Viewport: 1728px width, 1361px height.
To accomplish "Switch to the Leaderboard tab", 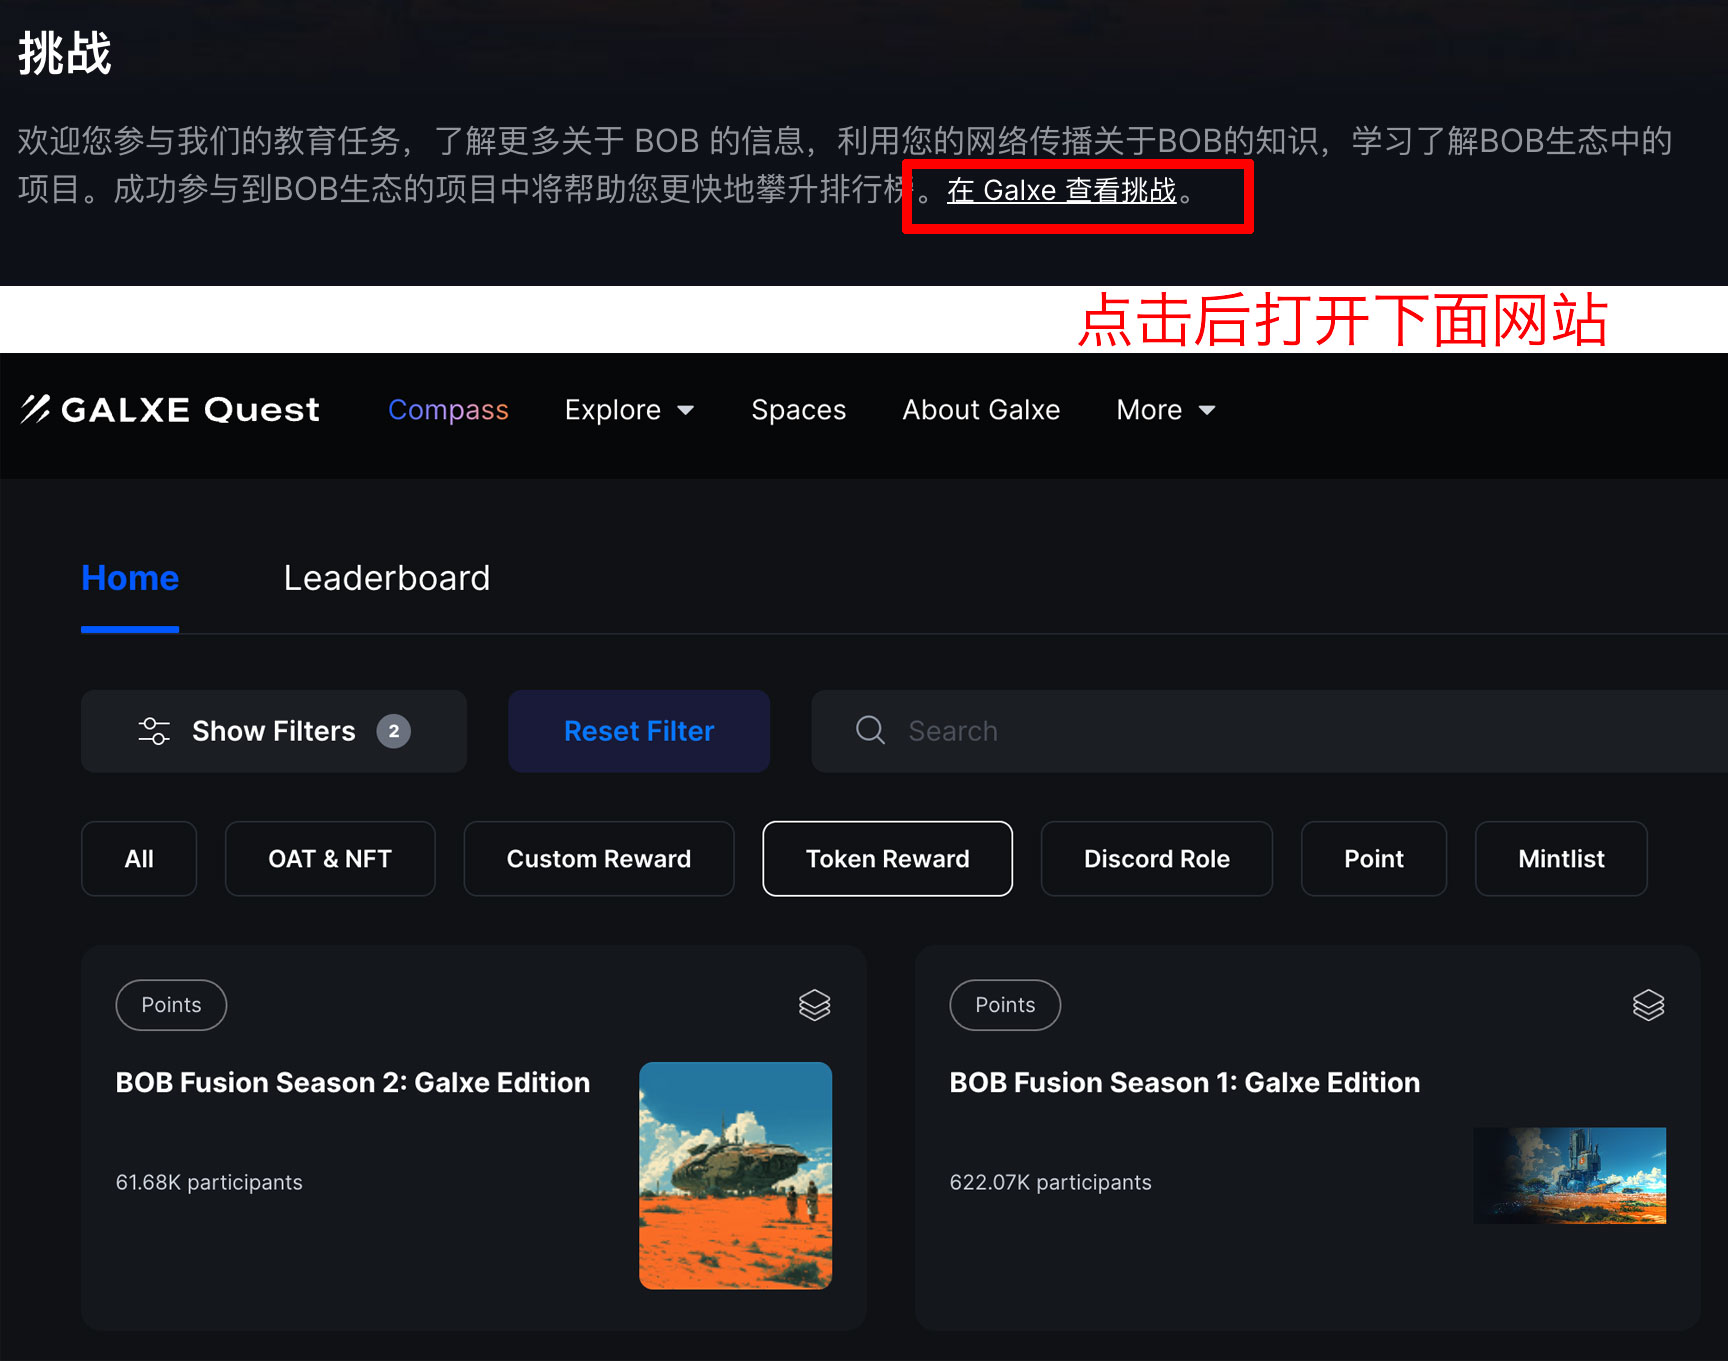I will [387, 578].
